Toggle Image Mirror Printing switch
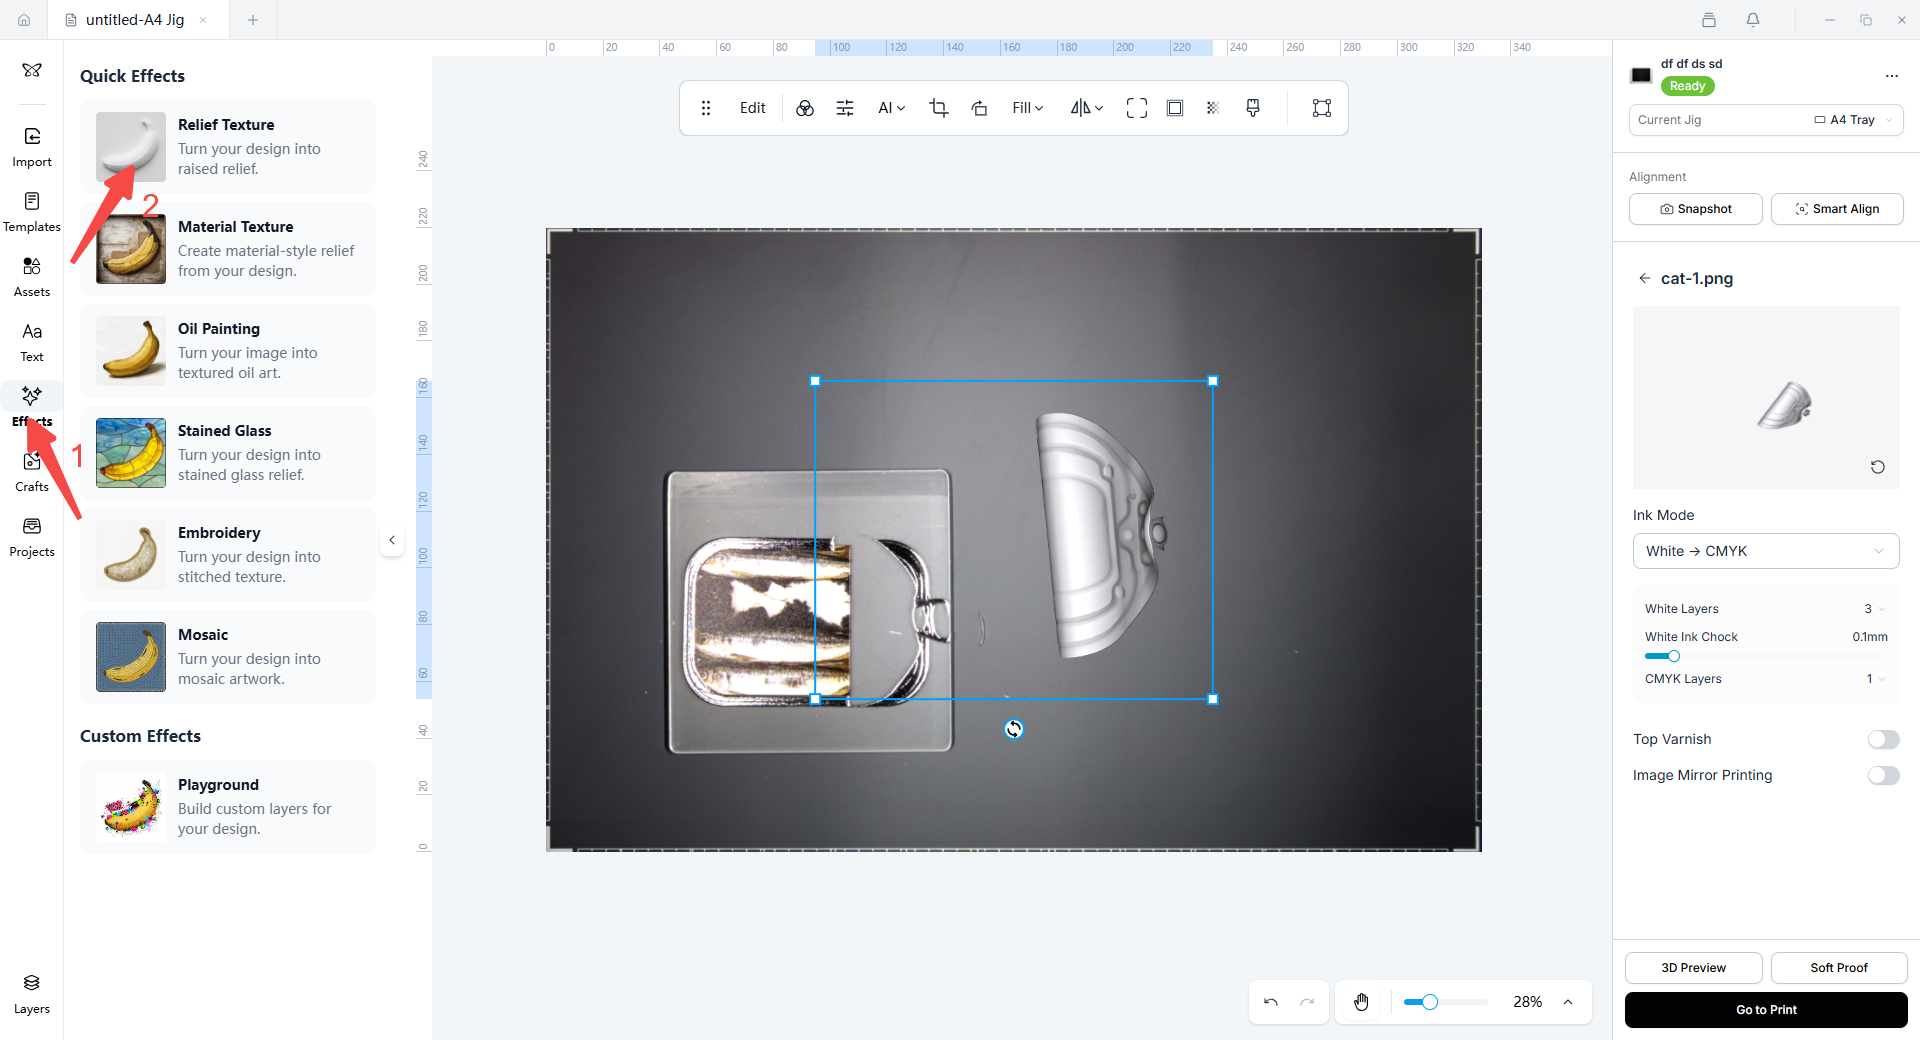This screenshot has height=1040, width=1920. [1883, 775]
